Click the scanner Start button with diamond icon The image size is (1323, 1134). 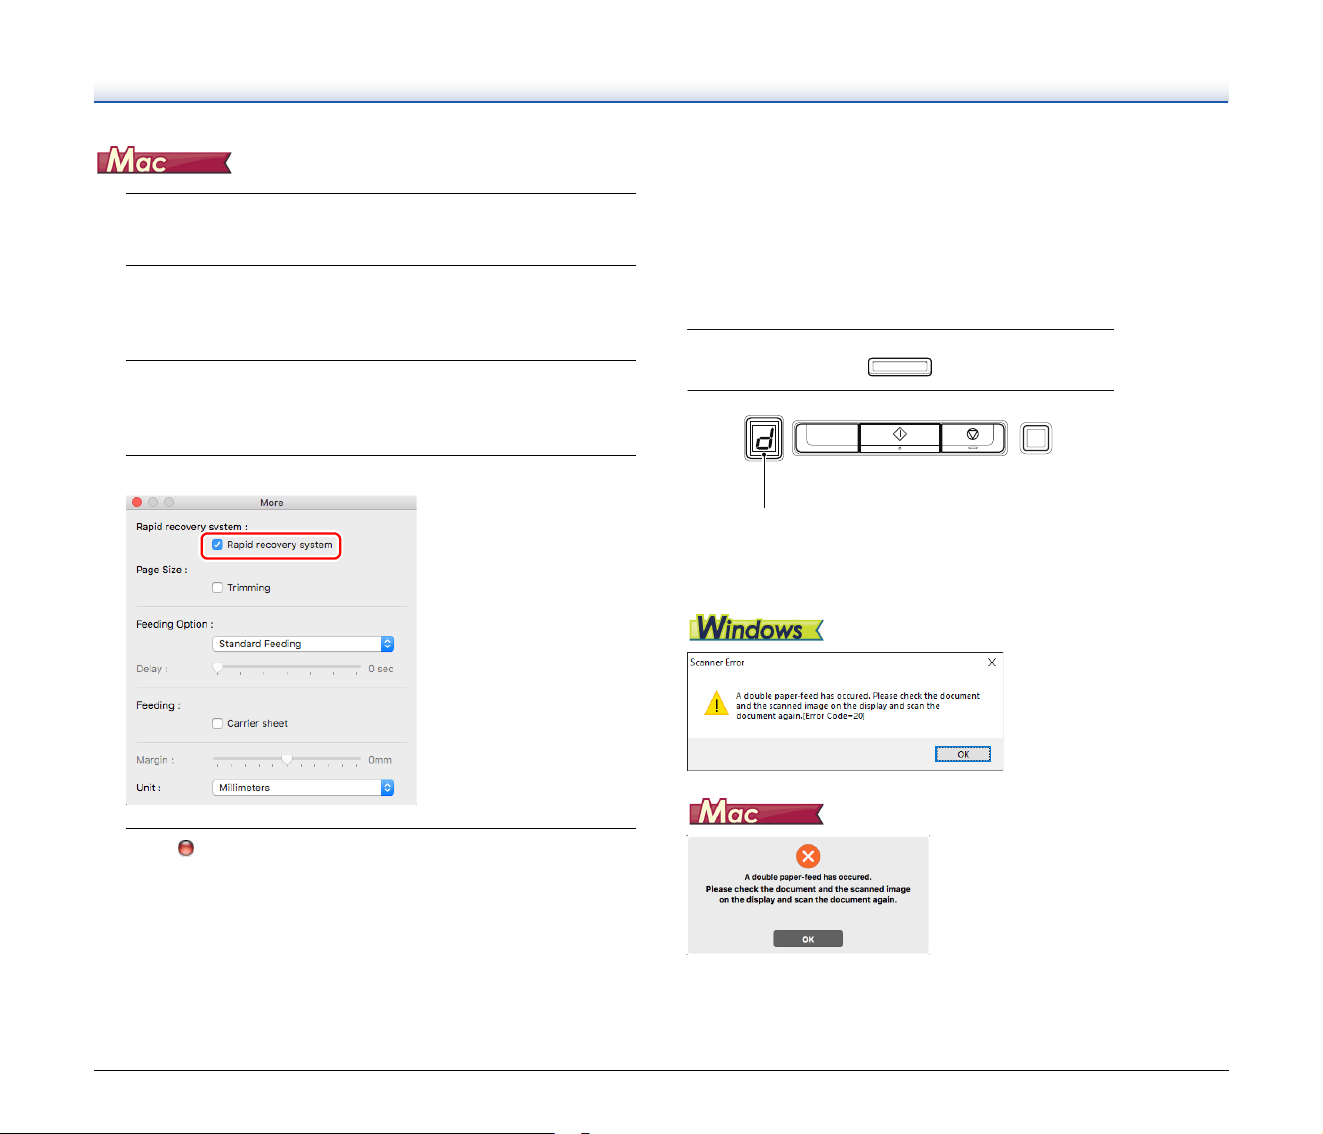click(x=900, y=437)
